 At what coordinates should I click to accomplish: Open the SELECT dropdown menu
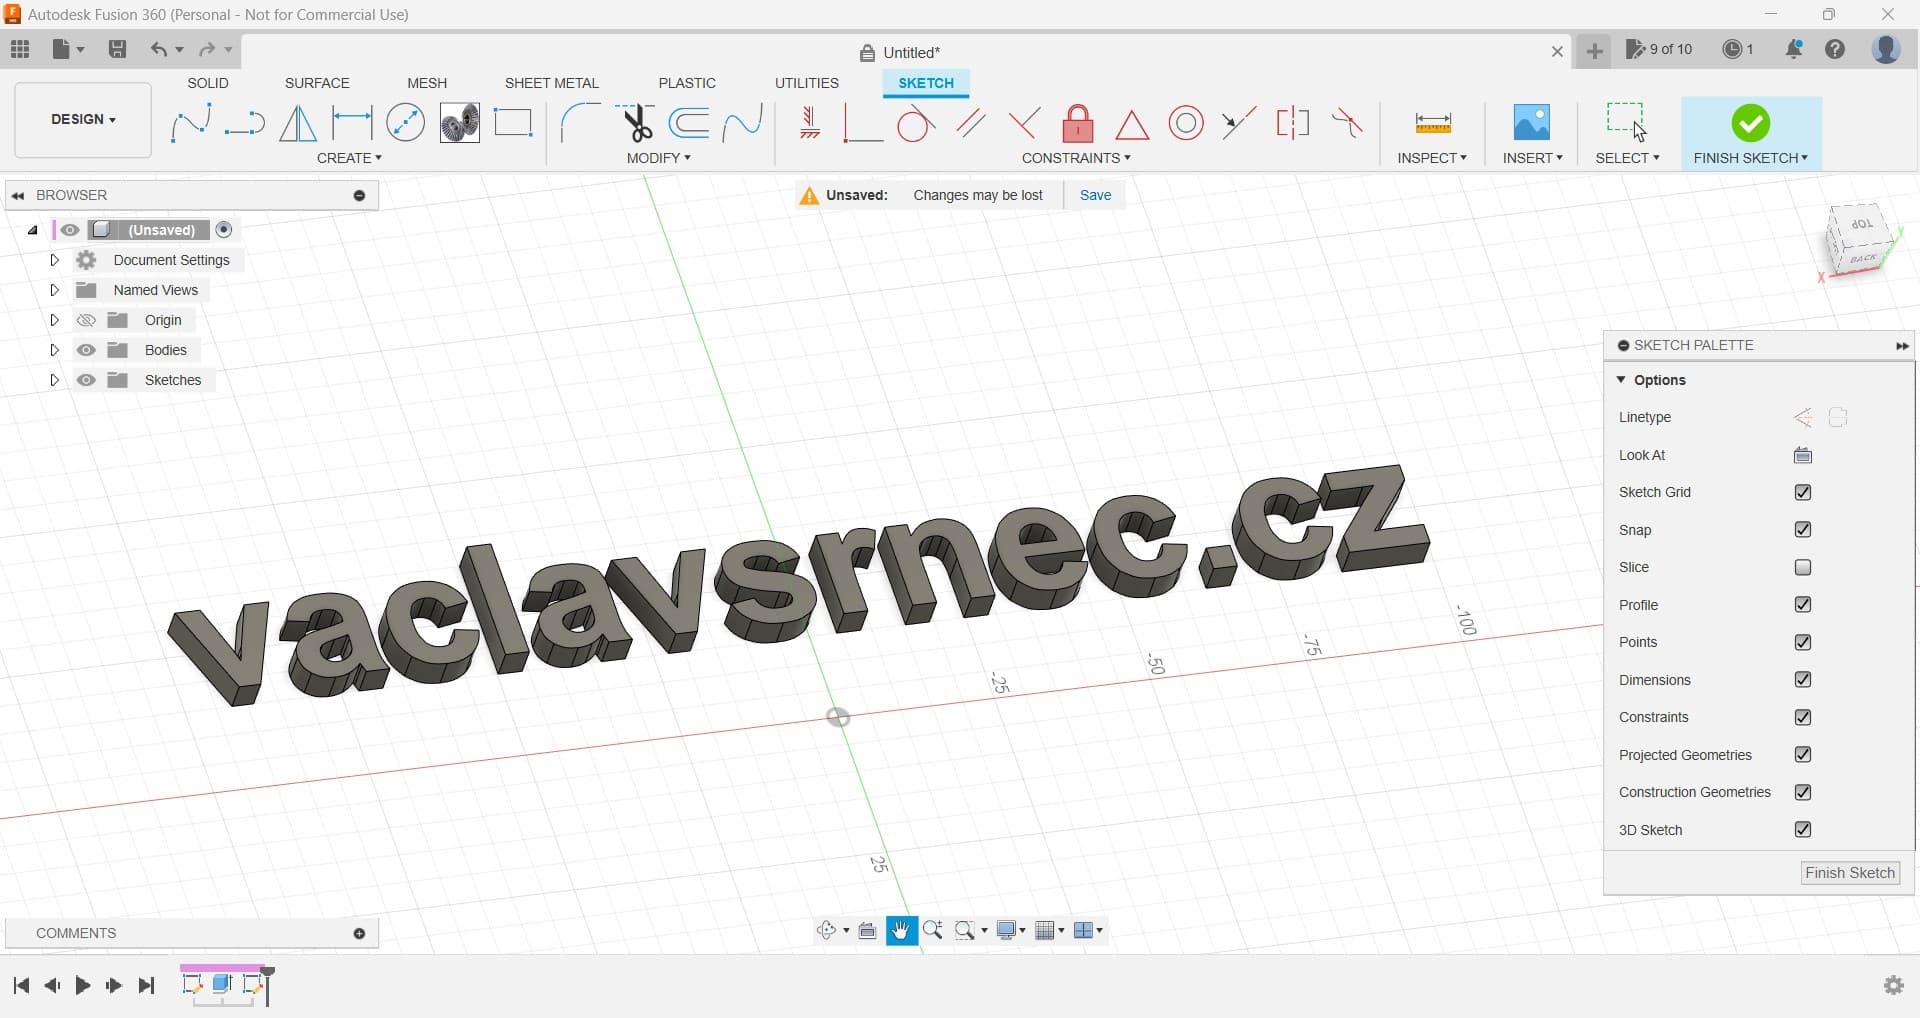coord(1627,158)
